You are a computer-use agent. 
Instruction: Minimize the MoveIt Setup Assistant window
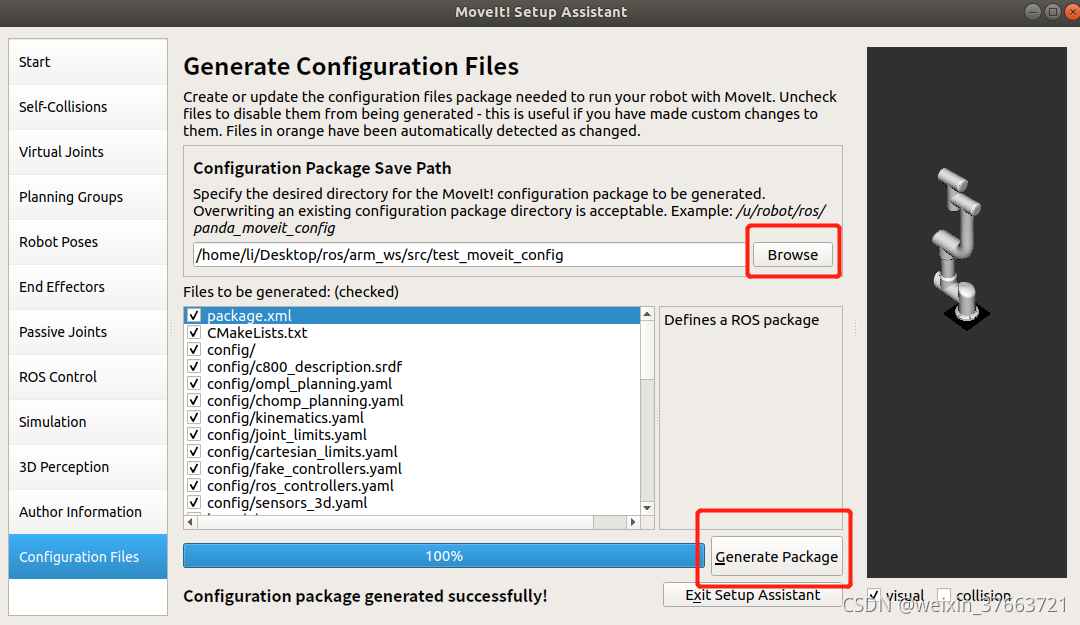coord(1032,11)
